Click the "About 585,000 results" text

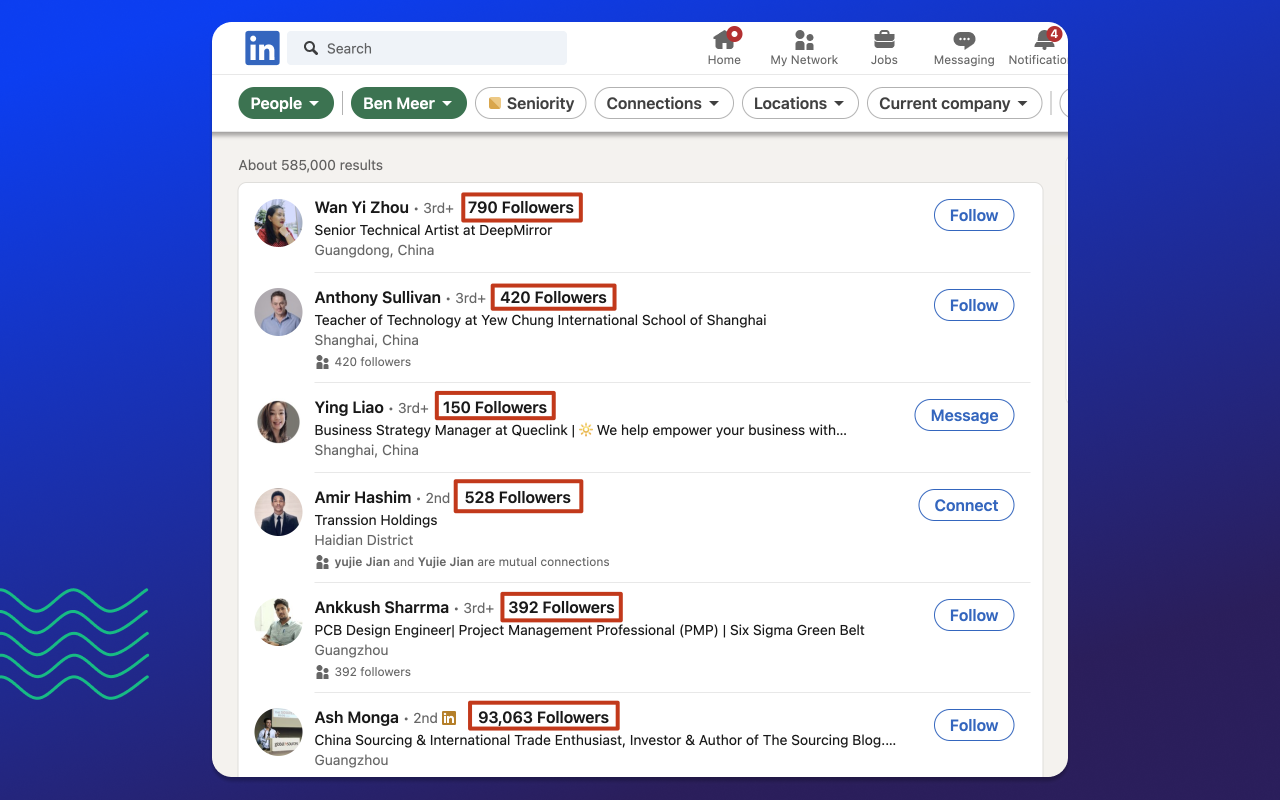[311, 165]
